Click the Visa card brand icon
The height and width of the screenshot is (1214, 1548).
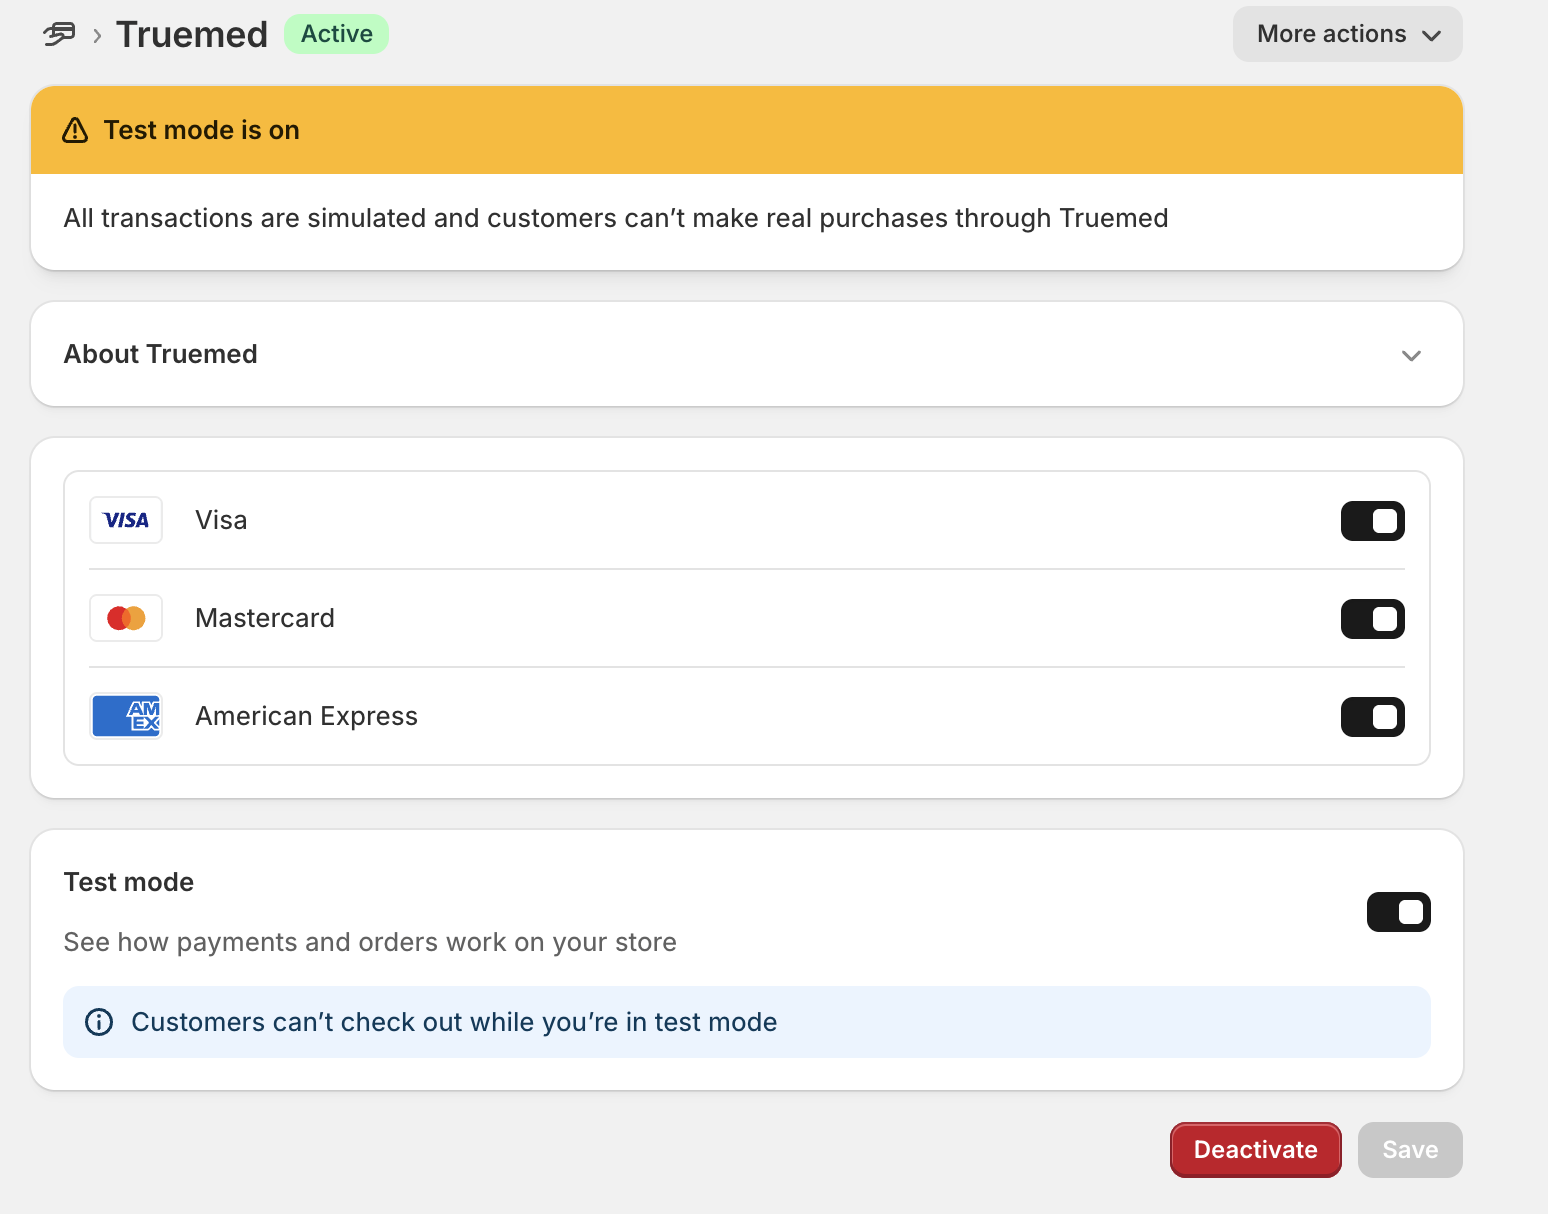click(126, 520)
